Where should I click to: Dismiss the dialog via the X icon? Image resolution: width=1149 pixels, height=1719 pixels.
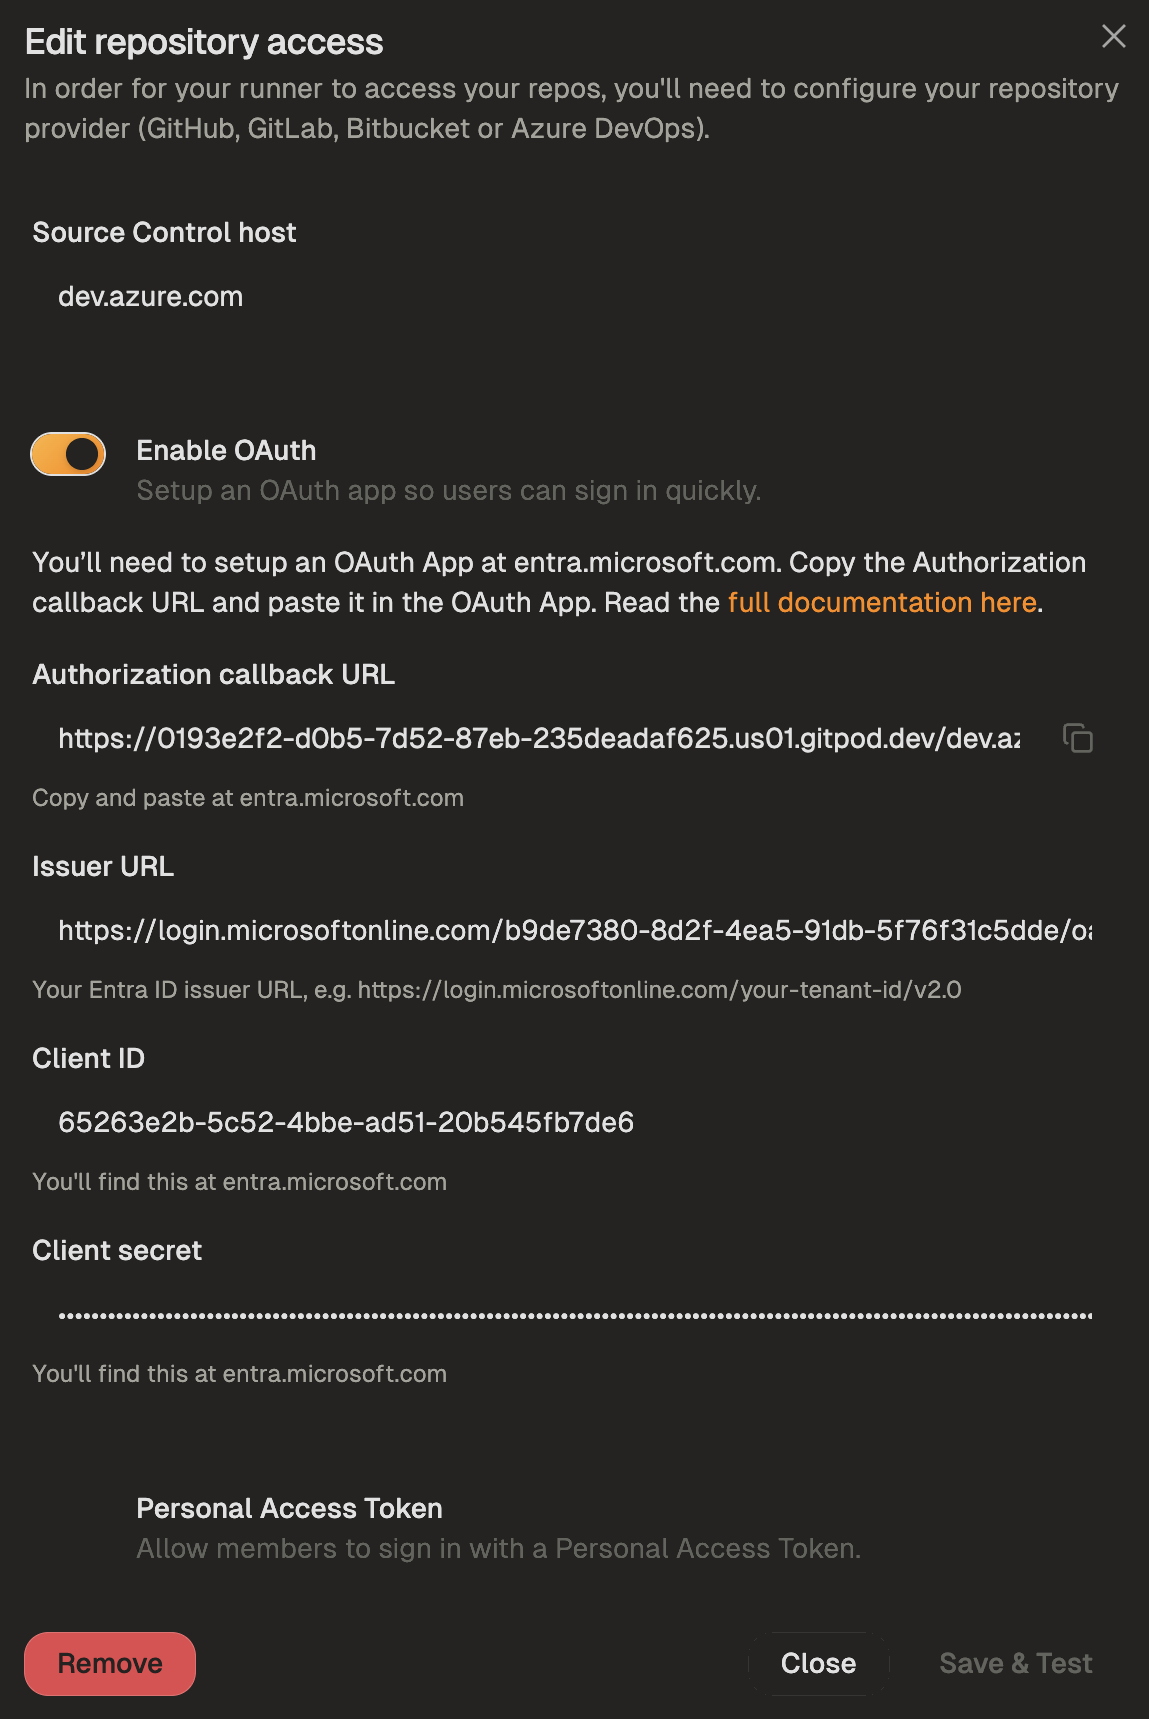(1113, 36)
